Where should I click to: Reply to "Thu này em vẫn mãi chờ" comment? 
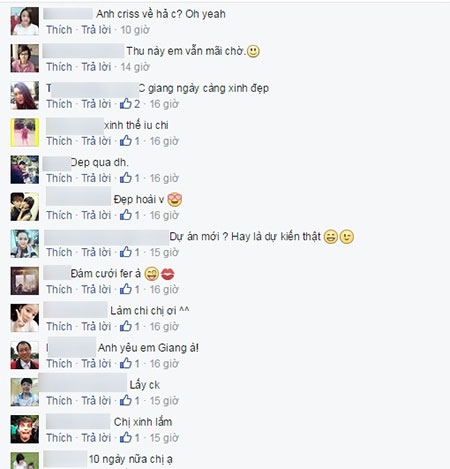click(96, 67)
